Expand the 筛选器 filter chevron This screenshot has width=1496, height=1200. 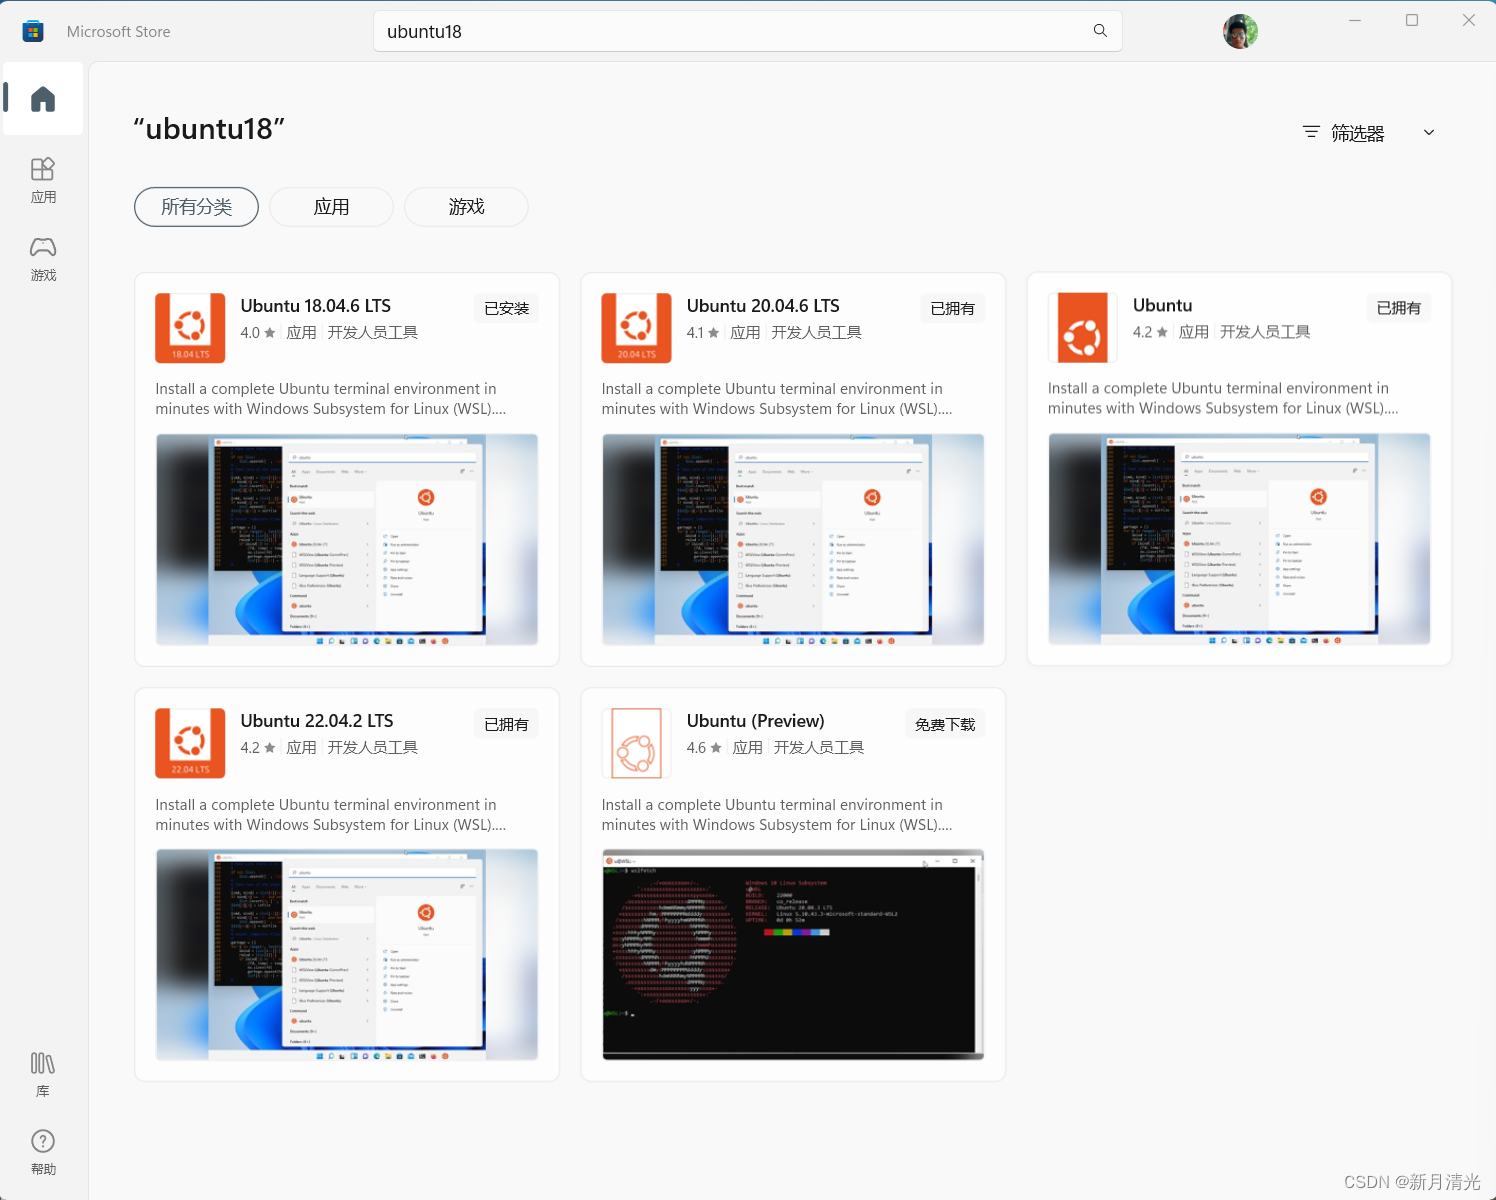1429,132
